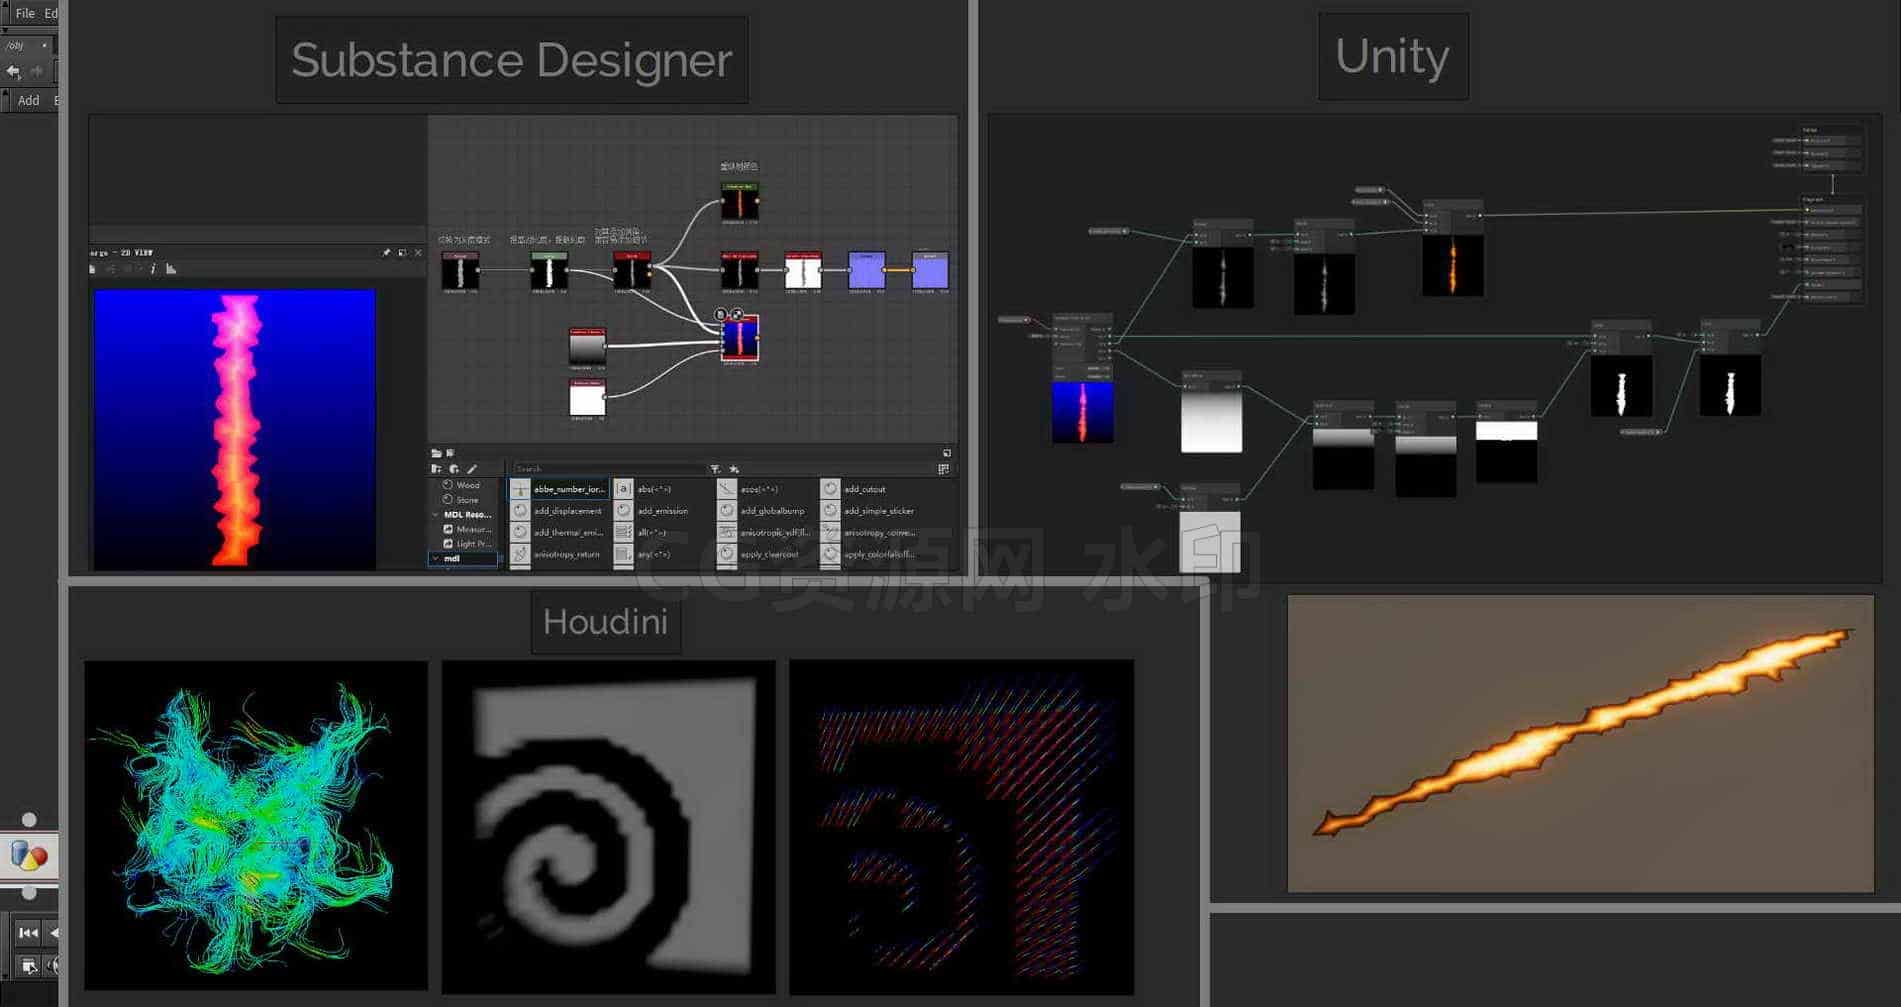Open the library filter options icon
Image resolution: width=1901 pixels, height=1007 pixels.
pyautogui.click(x=715, y=468)
